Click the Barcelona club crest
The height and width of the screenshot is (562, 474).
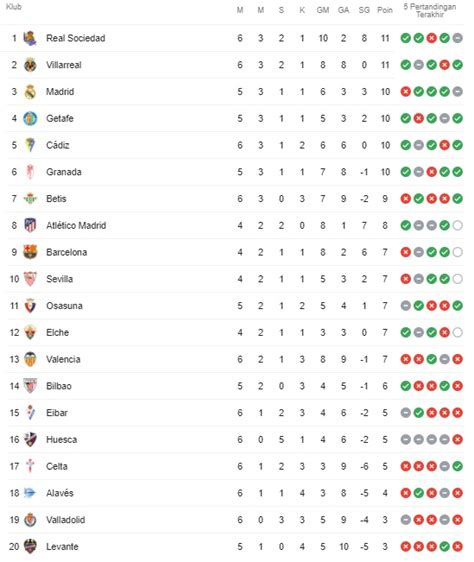tap(30, 252)
